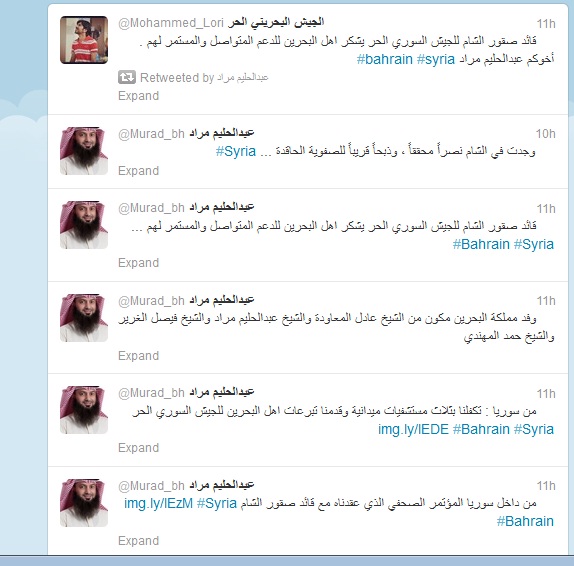574x566 pixels.
Task: Open the #Syria hashtag in the 10h tweet
Action: [x=236, y=151]
